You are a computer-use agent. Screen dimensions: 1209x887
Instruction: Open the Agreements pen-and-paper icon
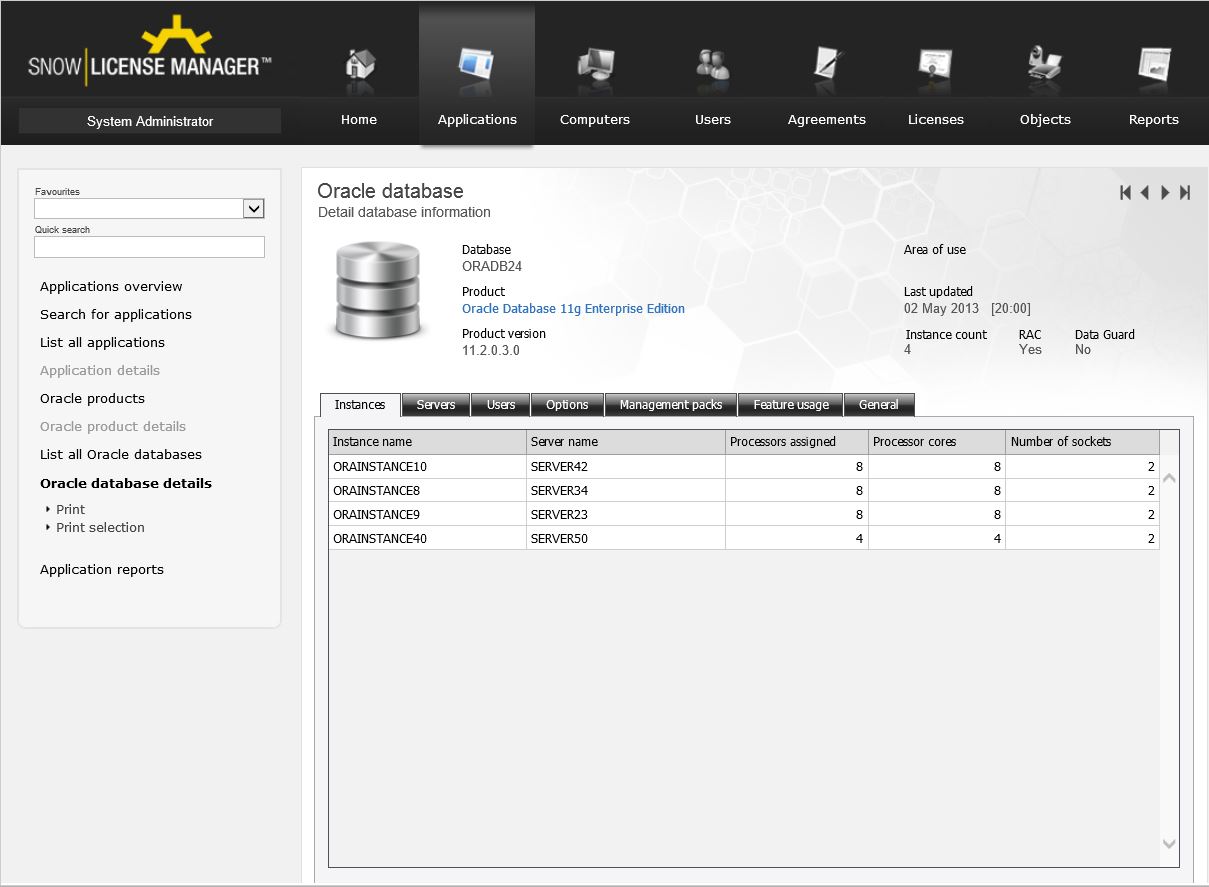point(827,64)
